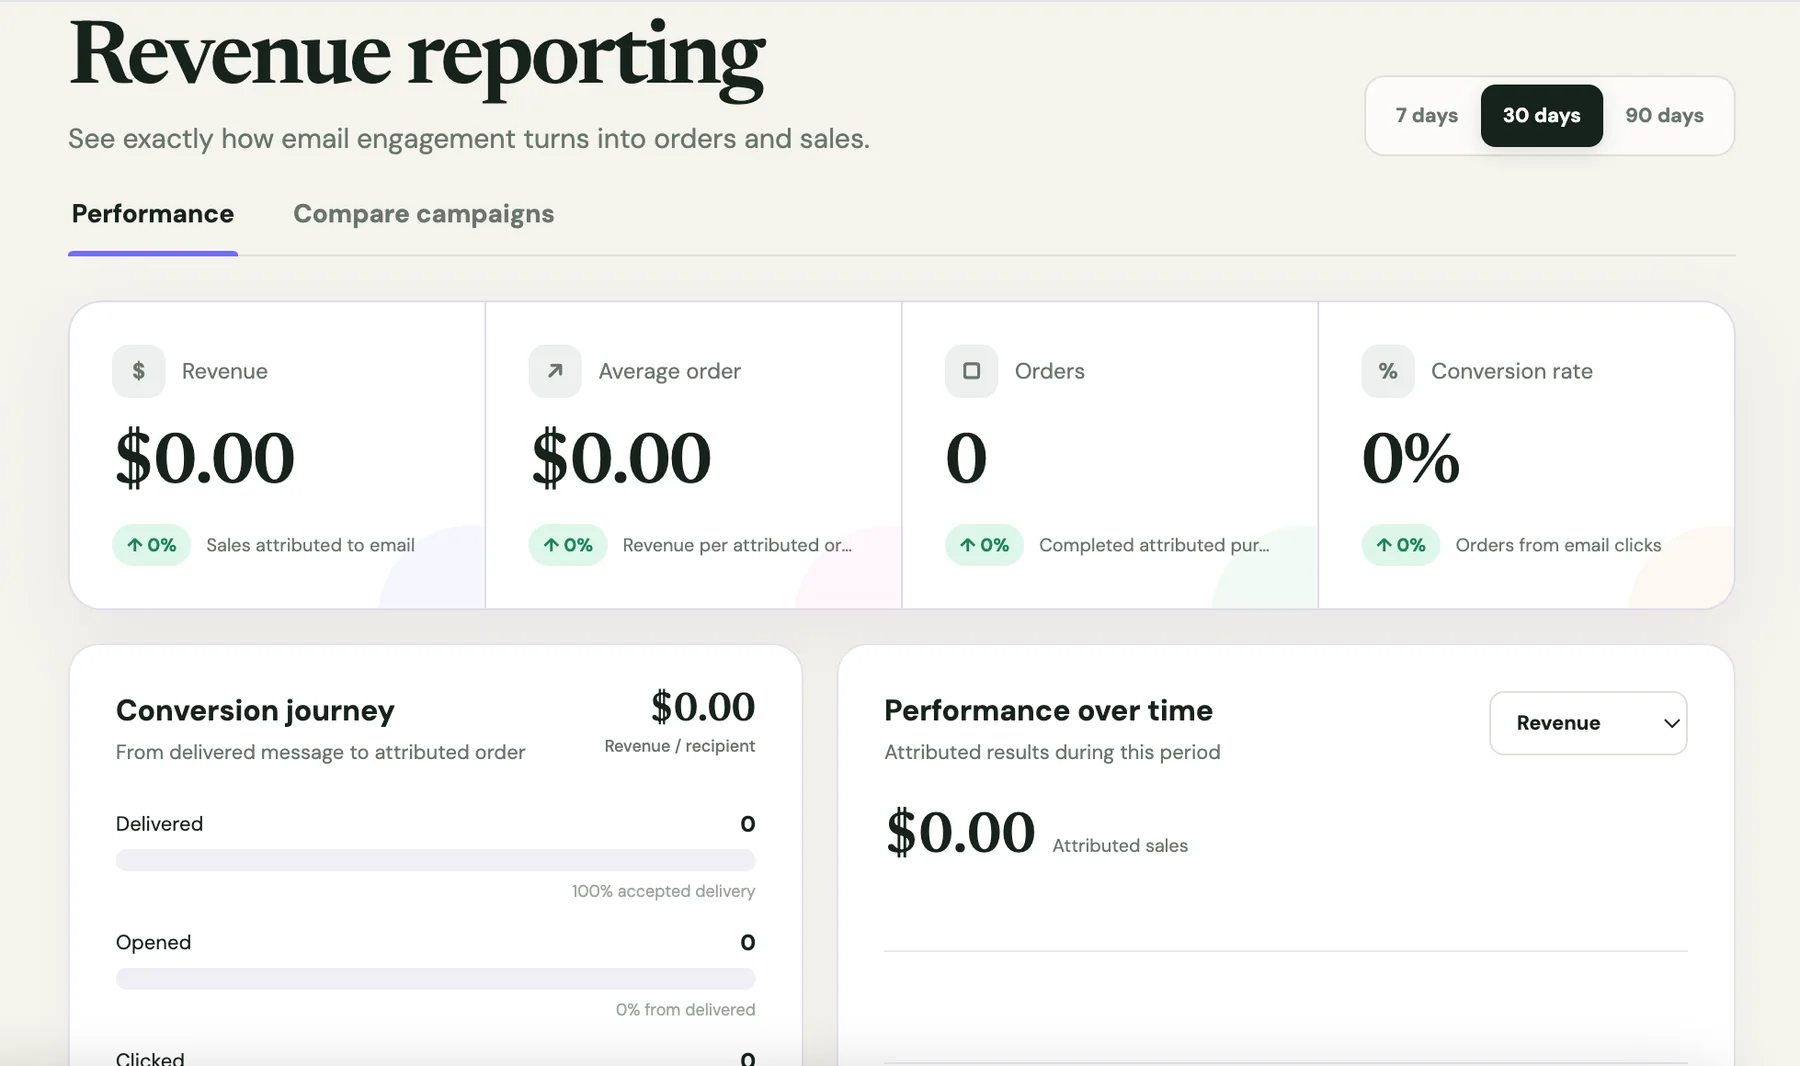Switch to the Compare campaigns tab
Screen dimensions: 1800x1066
pos(424,214)
